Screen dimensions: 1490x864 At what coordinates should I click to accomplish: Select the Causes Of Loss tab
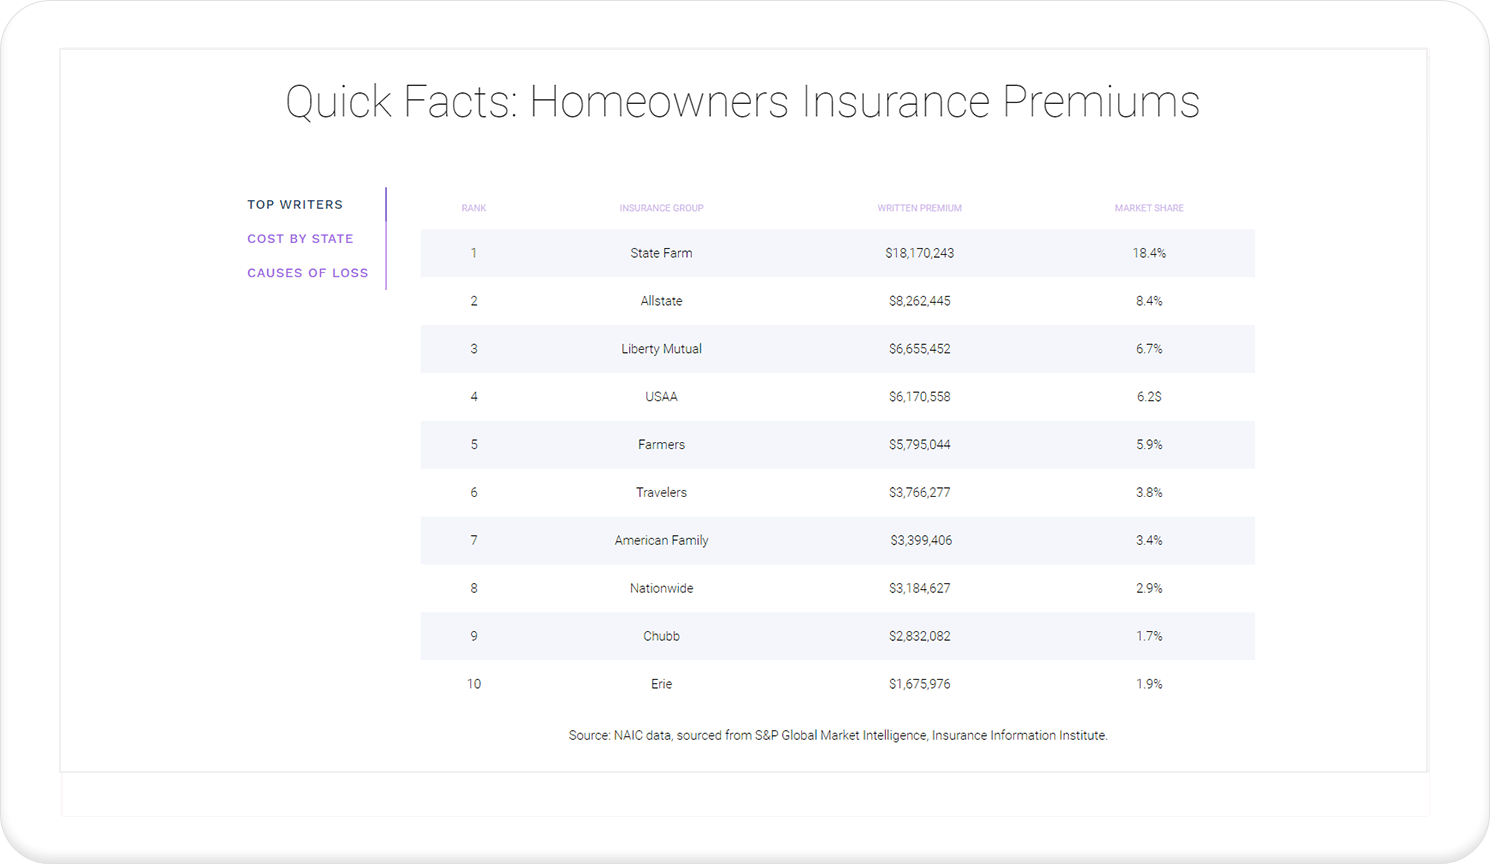tap(308, 272)
